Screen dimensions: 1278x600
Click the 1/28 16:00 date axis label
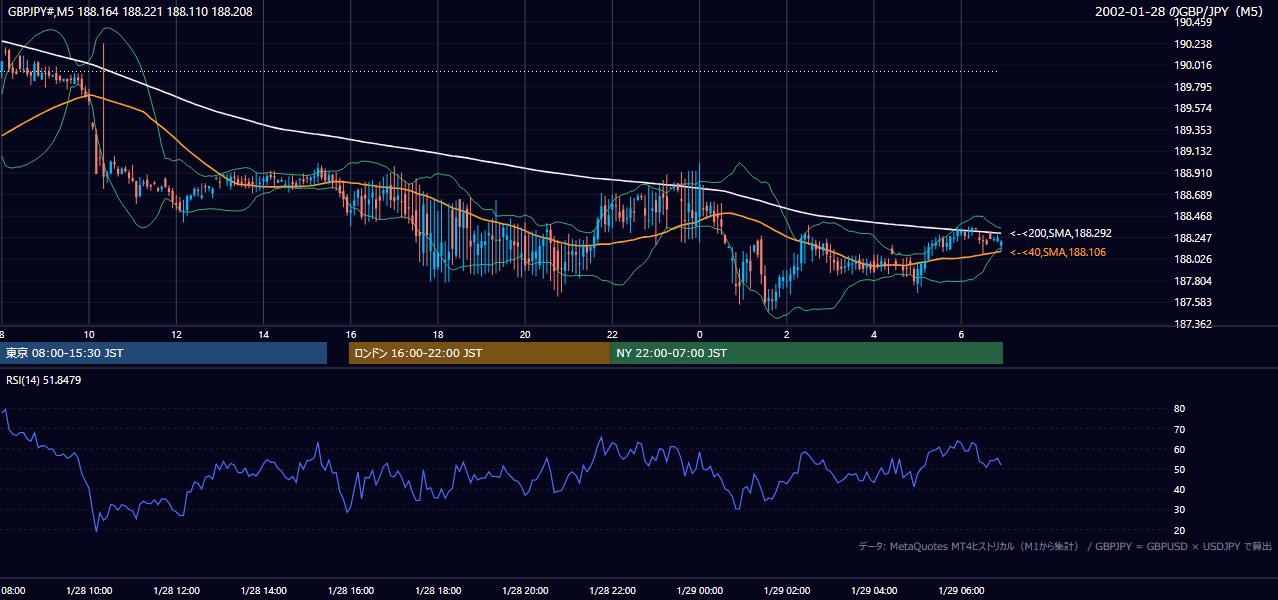(351, 591)
